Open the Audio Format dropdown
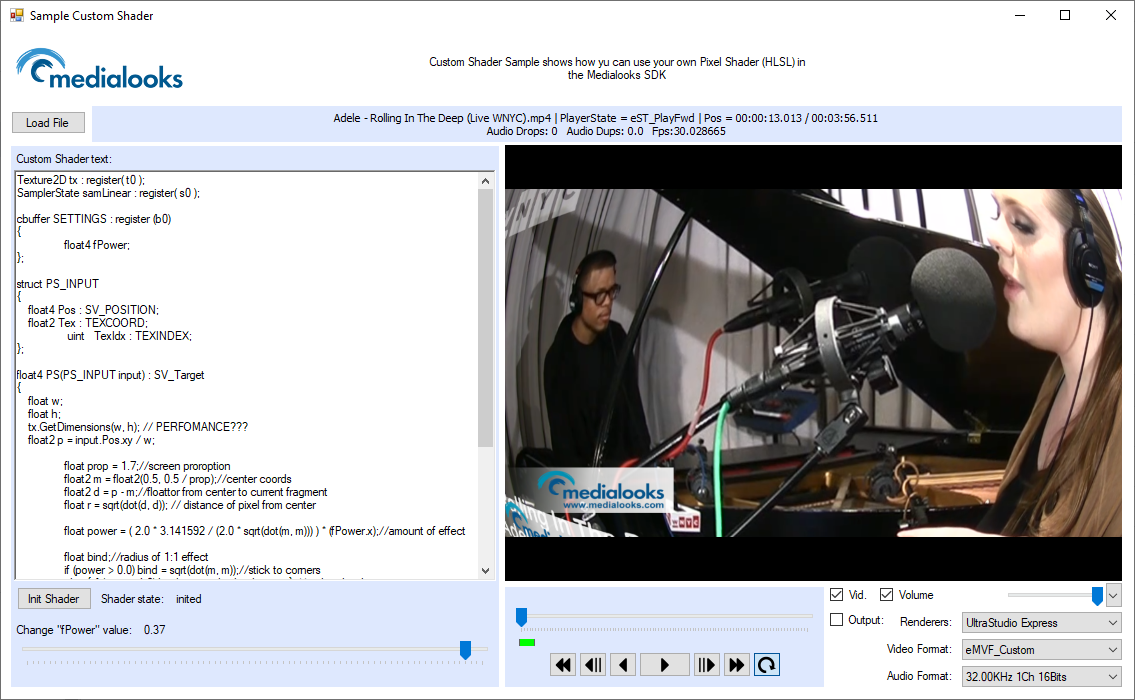 [1042, 676]
